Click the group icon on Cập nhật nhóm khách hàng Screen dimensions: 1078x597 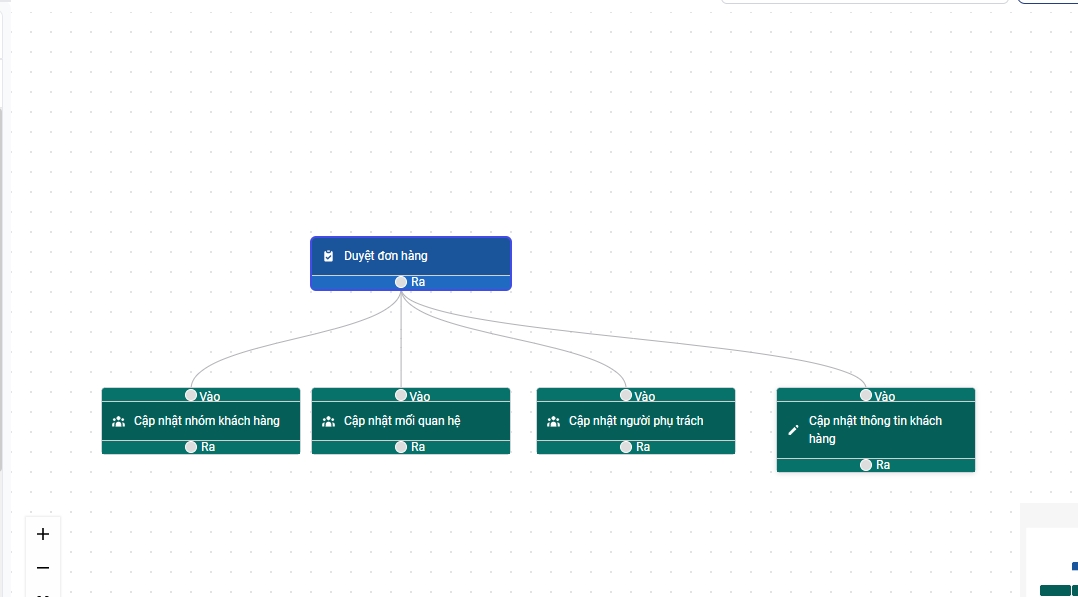click(x=118, y=422)
